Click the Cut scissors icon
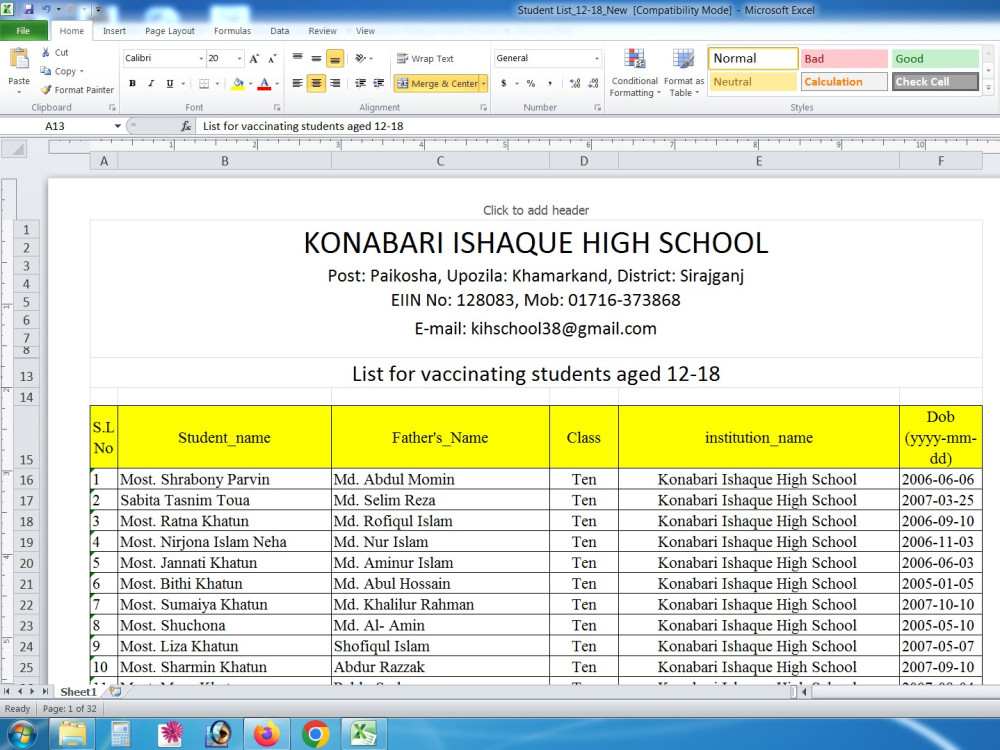The height and width of the screenshot is (750, 1000). pyautogui.click(x=45, y=52)
